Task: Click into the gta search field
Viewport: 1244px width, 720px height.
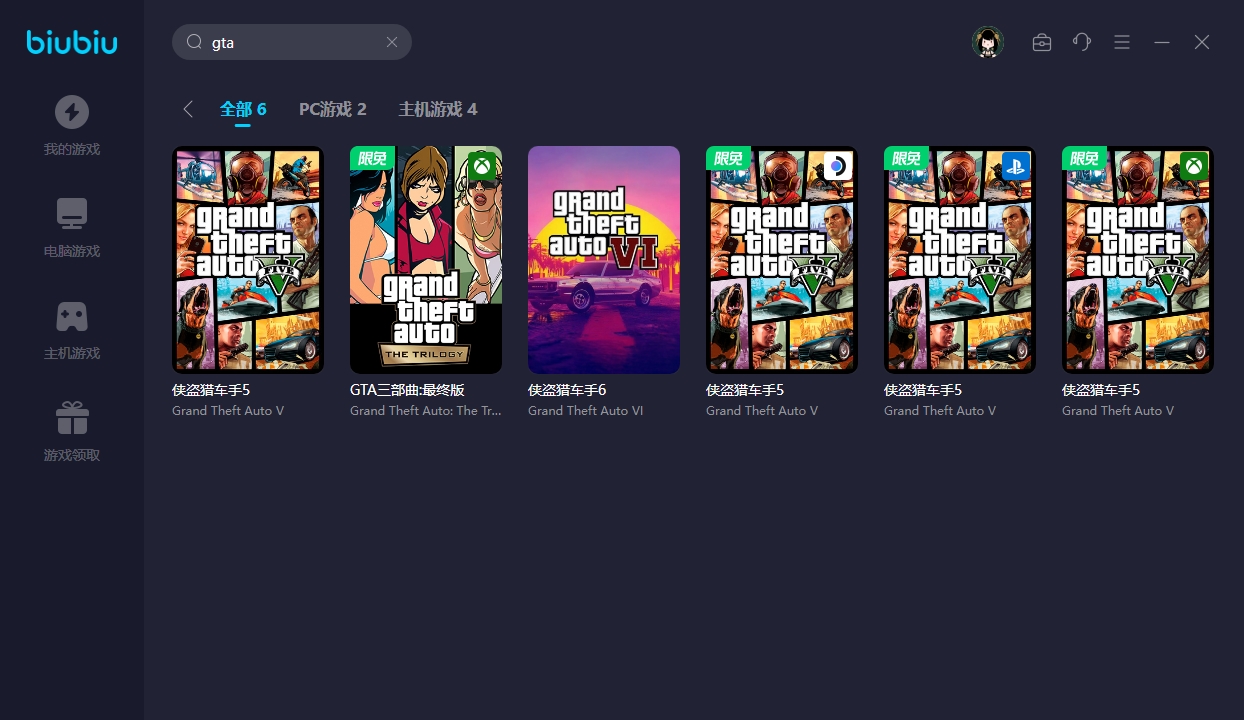Action: (290, 43)
